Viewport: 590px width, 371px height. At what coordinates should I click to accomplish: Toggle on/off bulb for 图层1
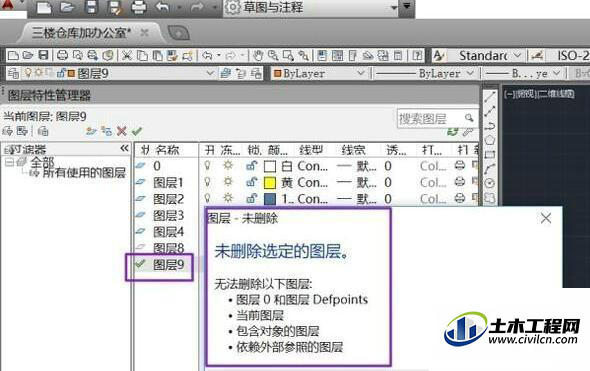[x=207, y=182]
